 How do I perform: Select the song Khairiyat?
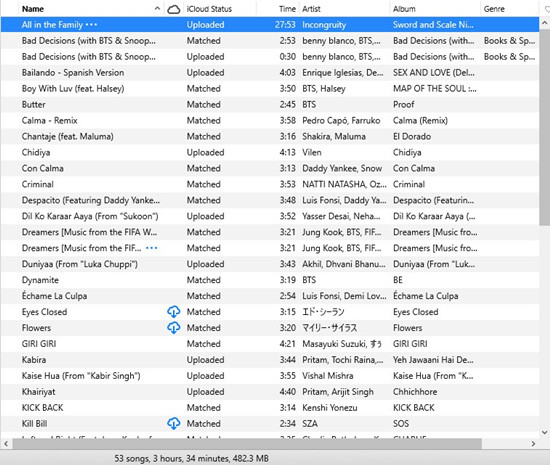click(x=39, y=391)
